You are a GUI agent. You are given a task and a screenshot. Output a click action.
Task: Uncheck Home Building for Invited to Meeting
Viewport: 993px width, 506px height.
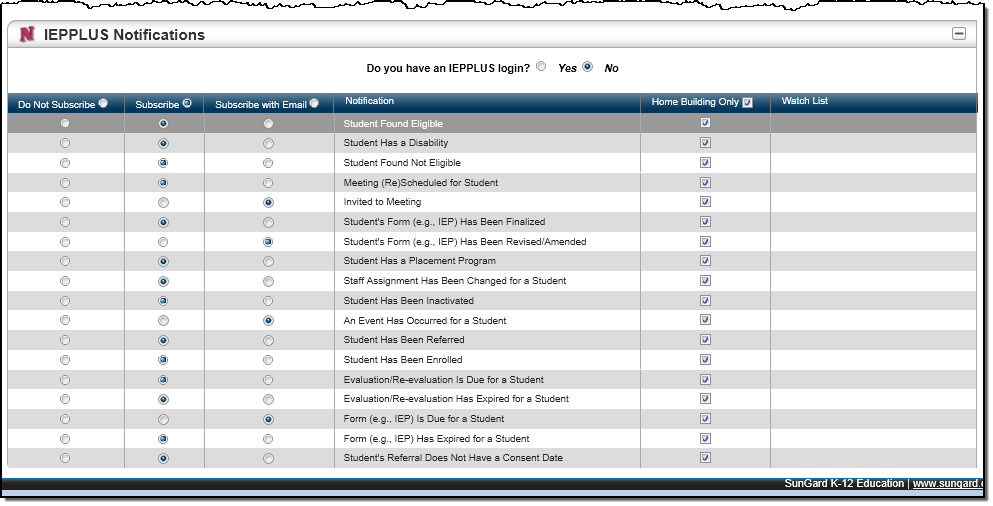tap(705, 202)
